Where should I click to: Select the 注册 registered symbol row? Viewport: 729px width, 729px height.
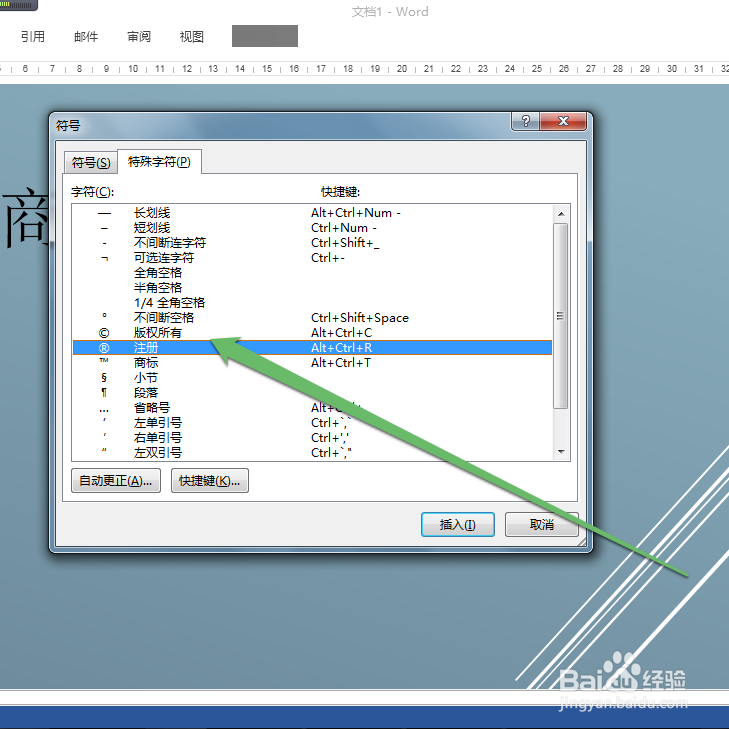[312, 348]
